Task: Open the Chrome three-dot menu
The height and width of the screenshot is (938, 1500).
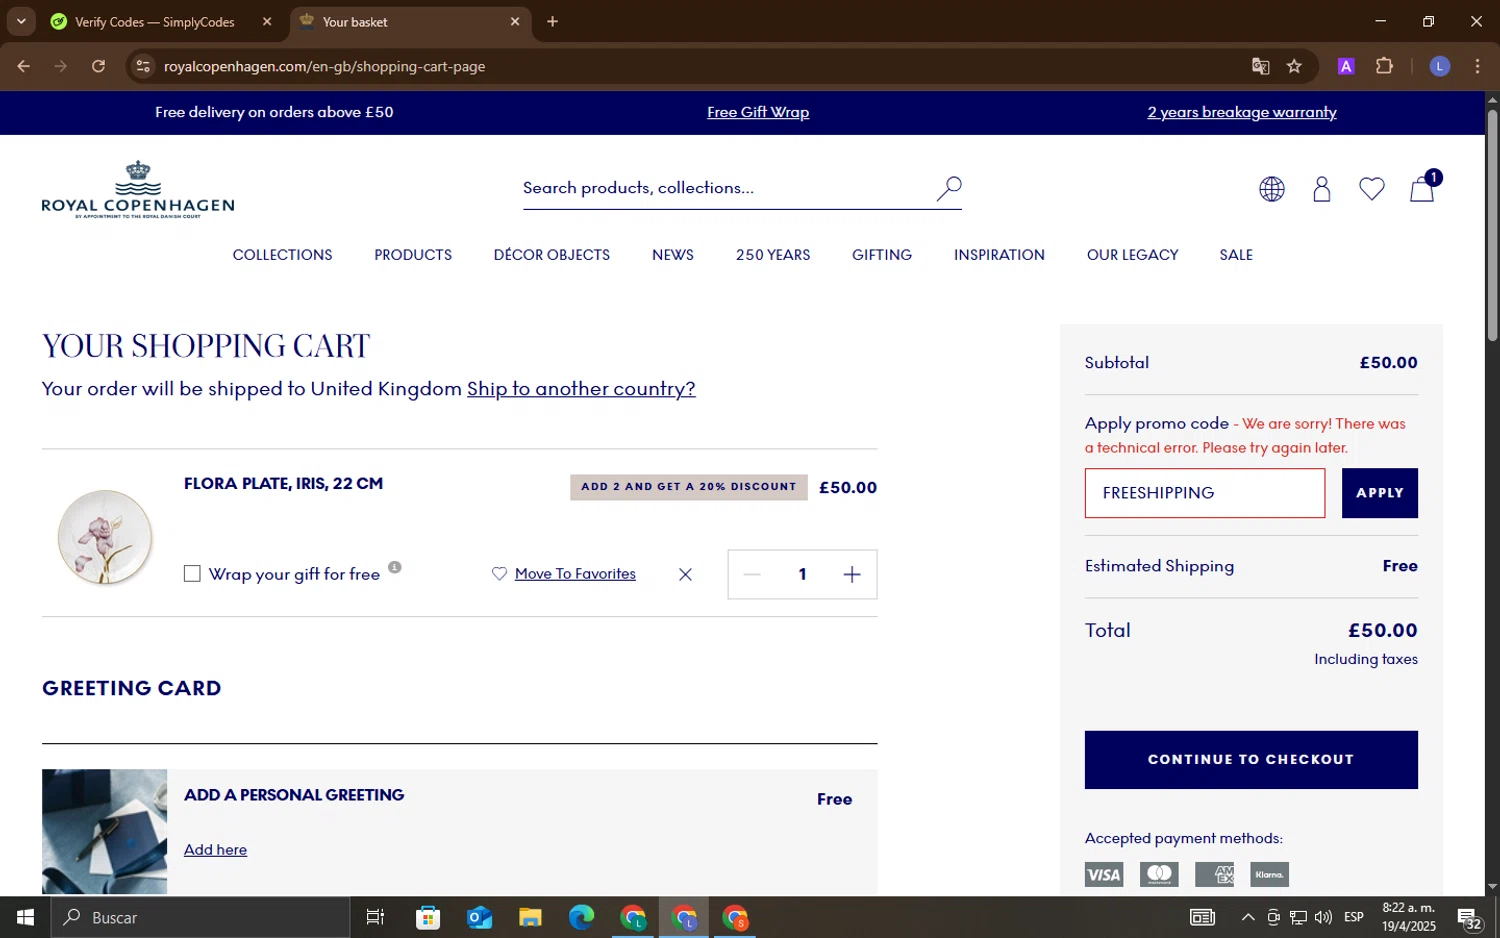Action: click(1477, 66)
